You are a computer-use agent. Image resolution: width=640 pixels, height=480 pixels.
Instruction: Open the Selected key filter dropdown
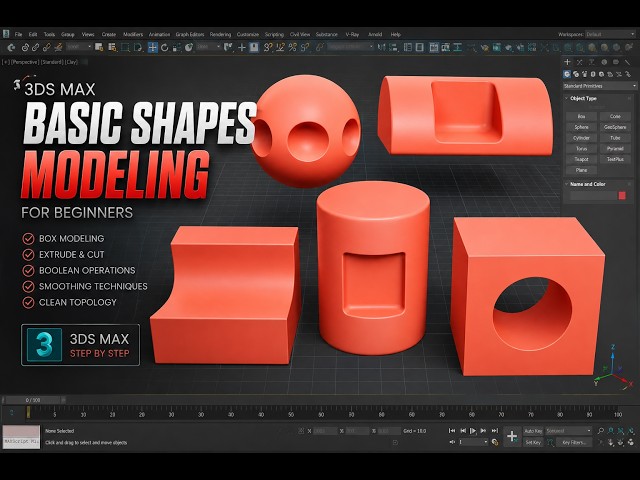click(x=569, y=431)
